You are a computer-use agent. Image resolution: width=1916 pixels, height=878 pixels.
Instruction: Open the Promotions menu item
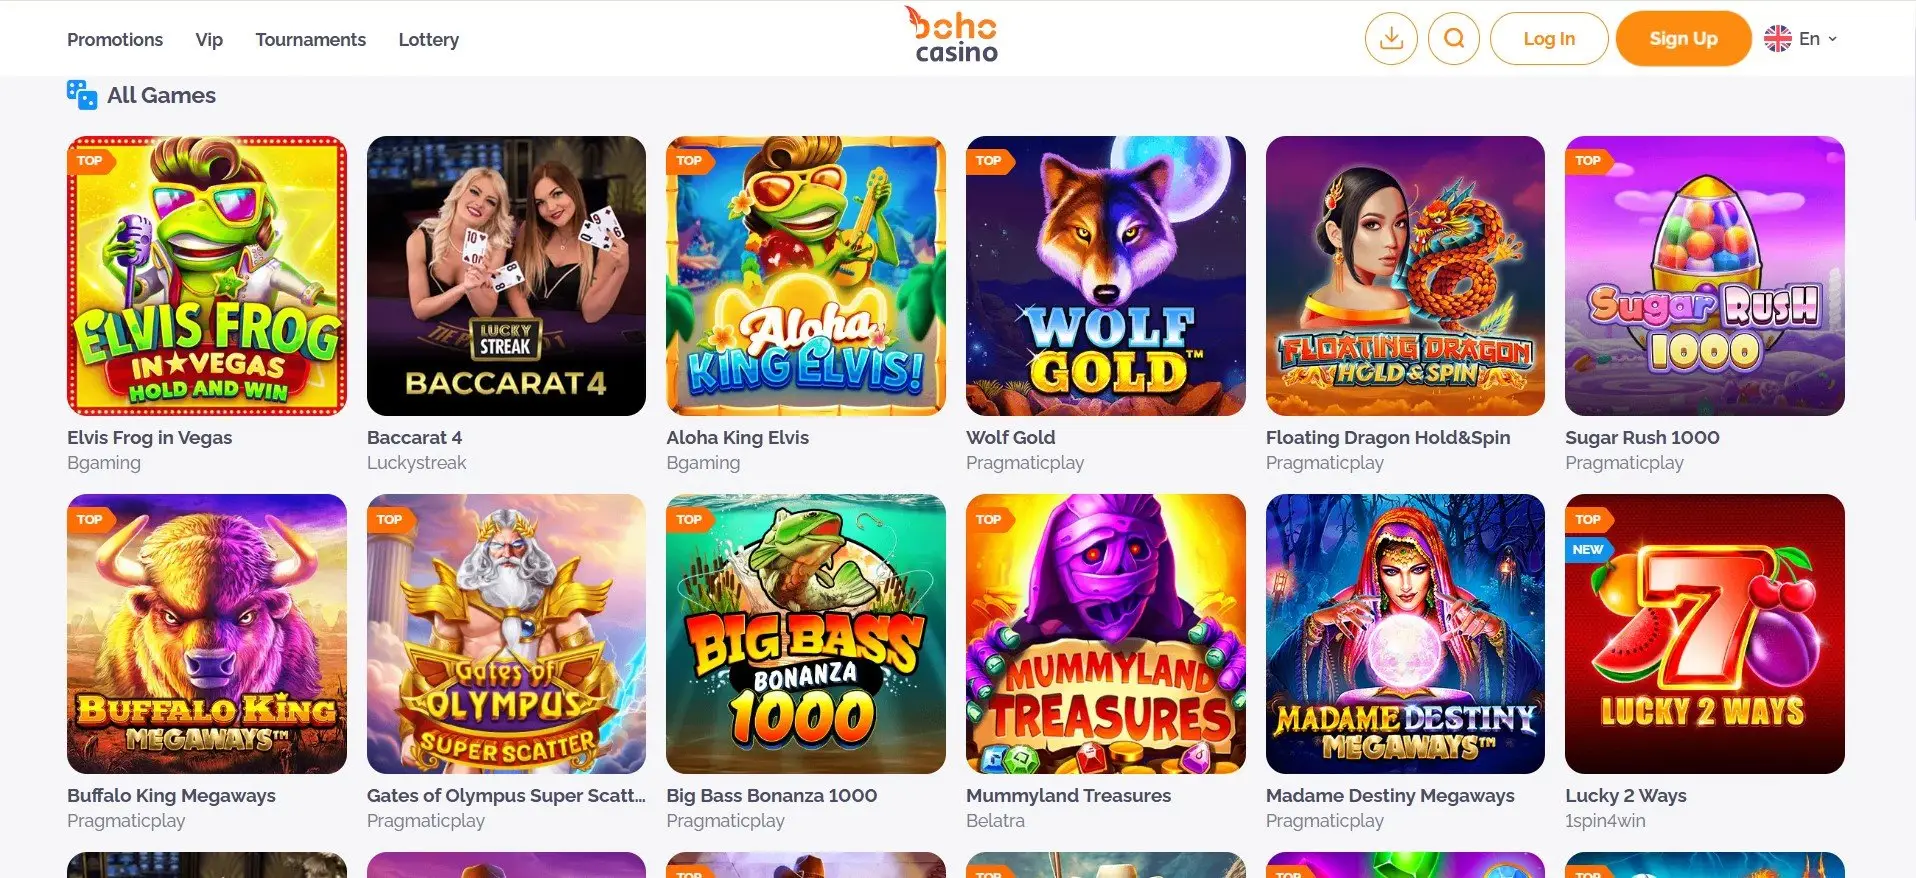pyautogui.click(x=115, y=40)
